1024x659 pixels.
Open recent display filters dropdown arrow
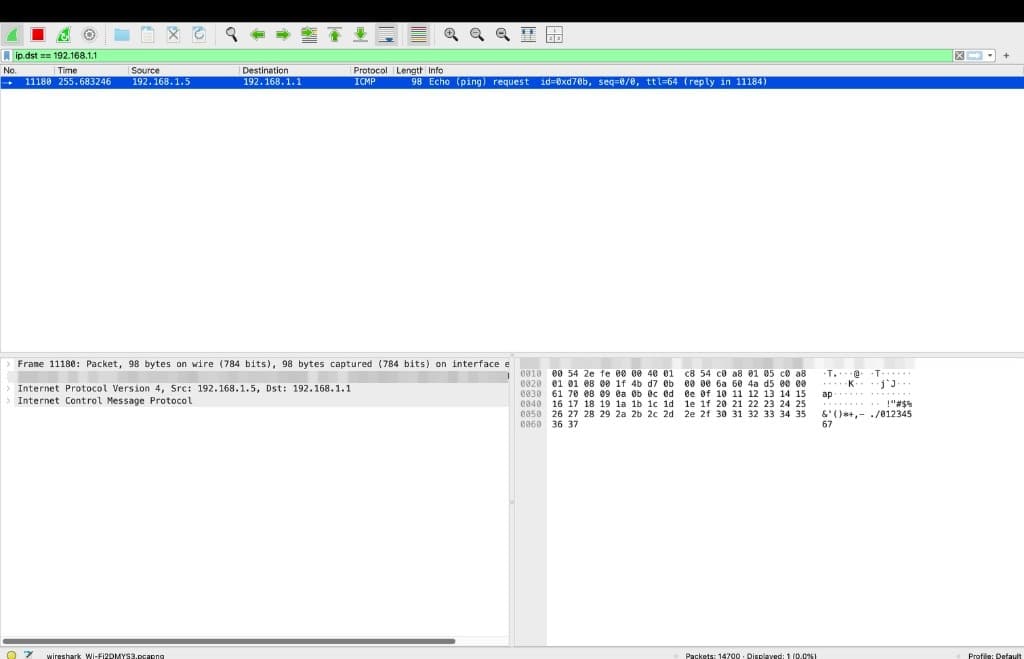click(990, 56)
